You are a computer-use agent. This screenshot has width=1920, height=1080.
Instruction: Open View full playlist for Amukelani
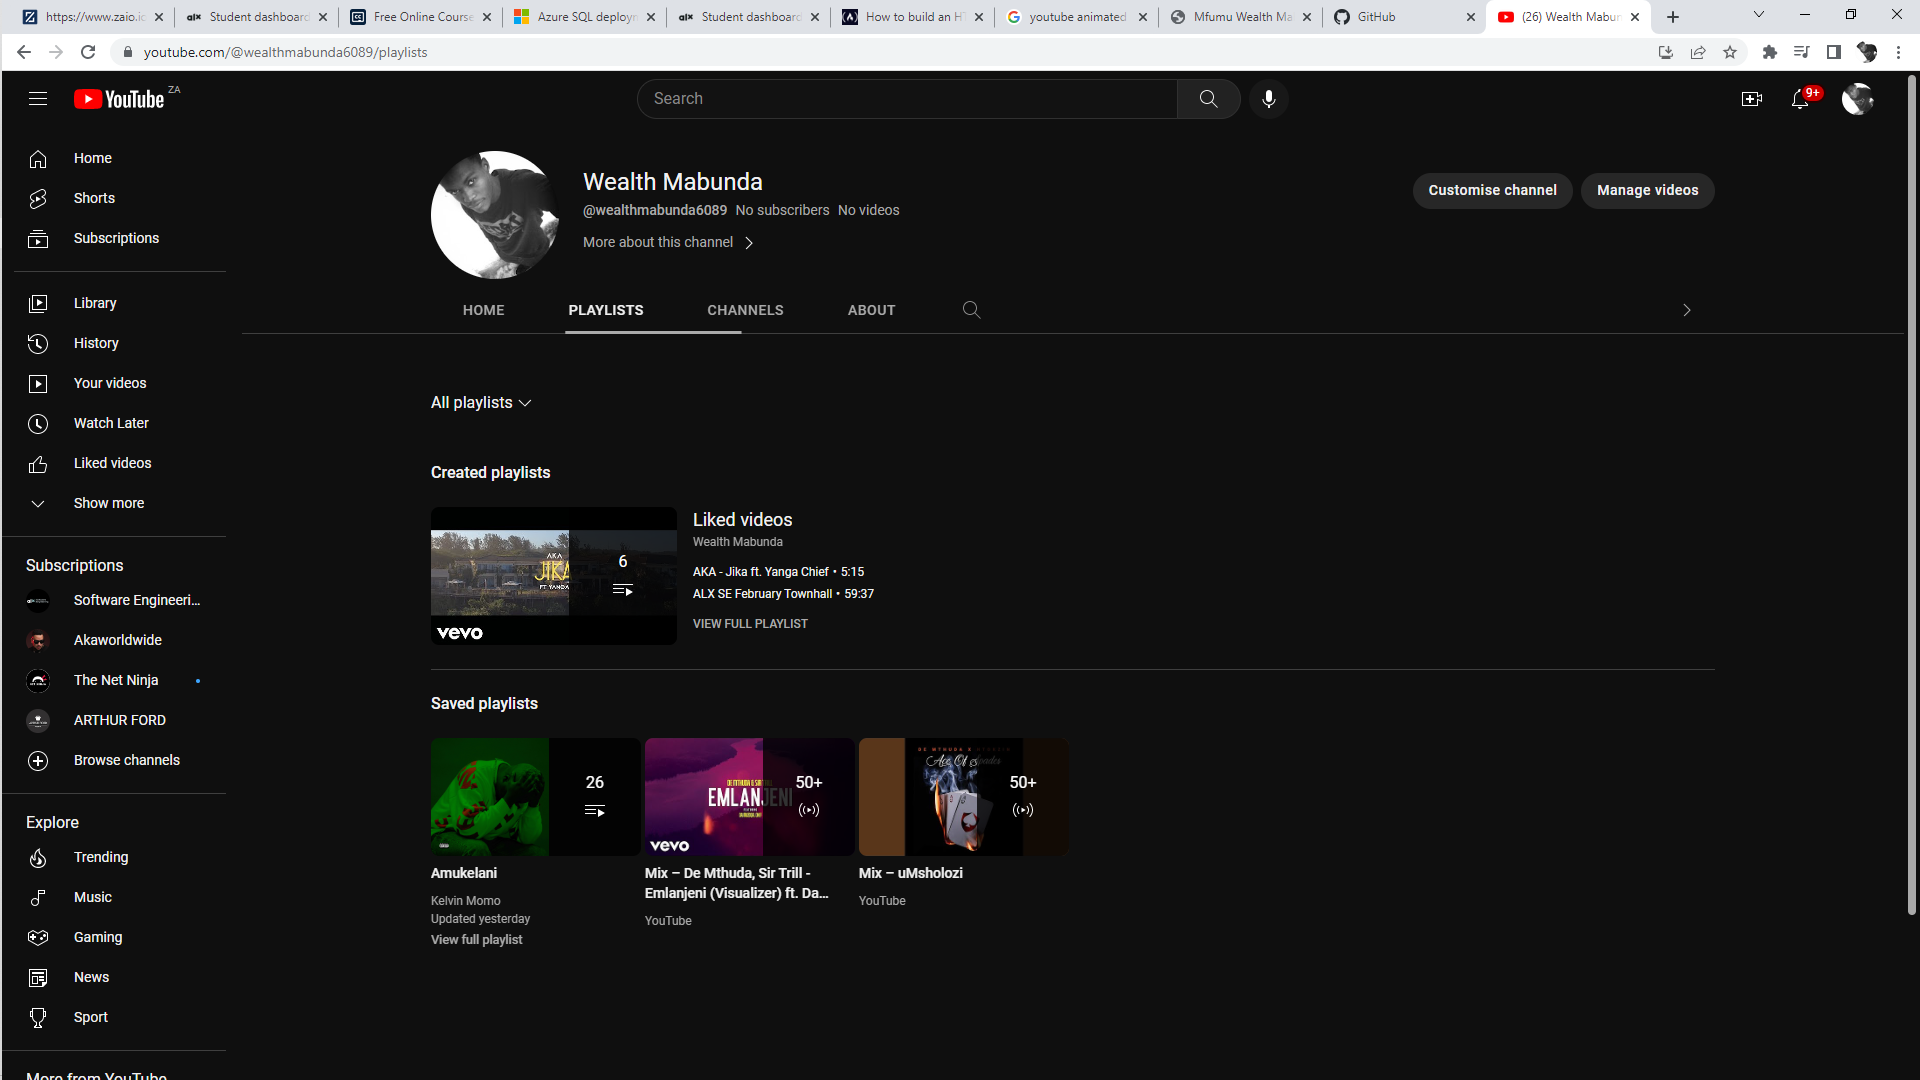[x=476, y=939]
